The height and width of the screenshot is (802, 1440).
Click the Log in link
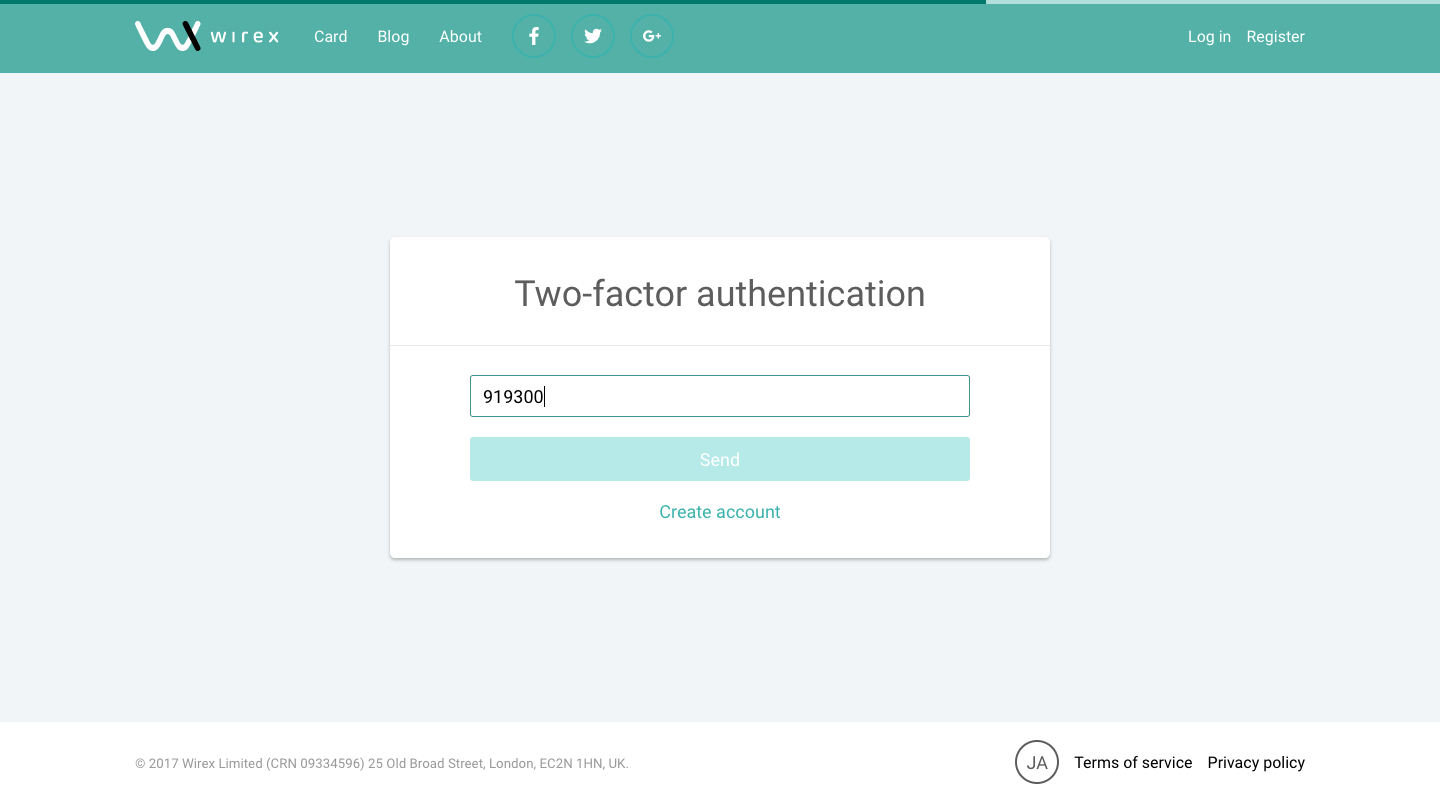click(x=1209, y=37)
